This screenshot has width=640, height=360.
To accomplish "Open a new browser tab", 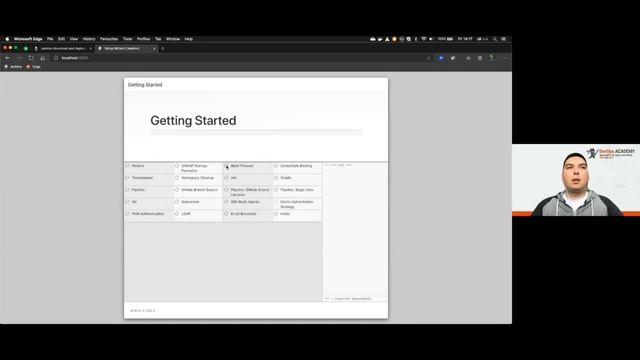I will pos(163,49).
